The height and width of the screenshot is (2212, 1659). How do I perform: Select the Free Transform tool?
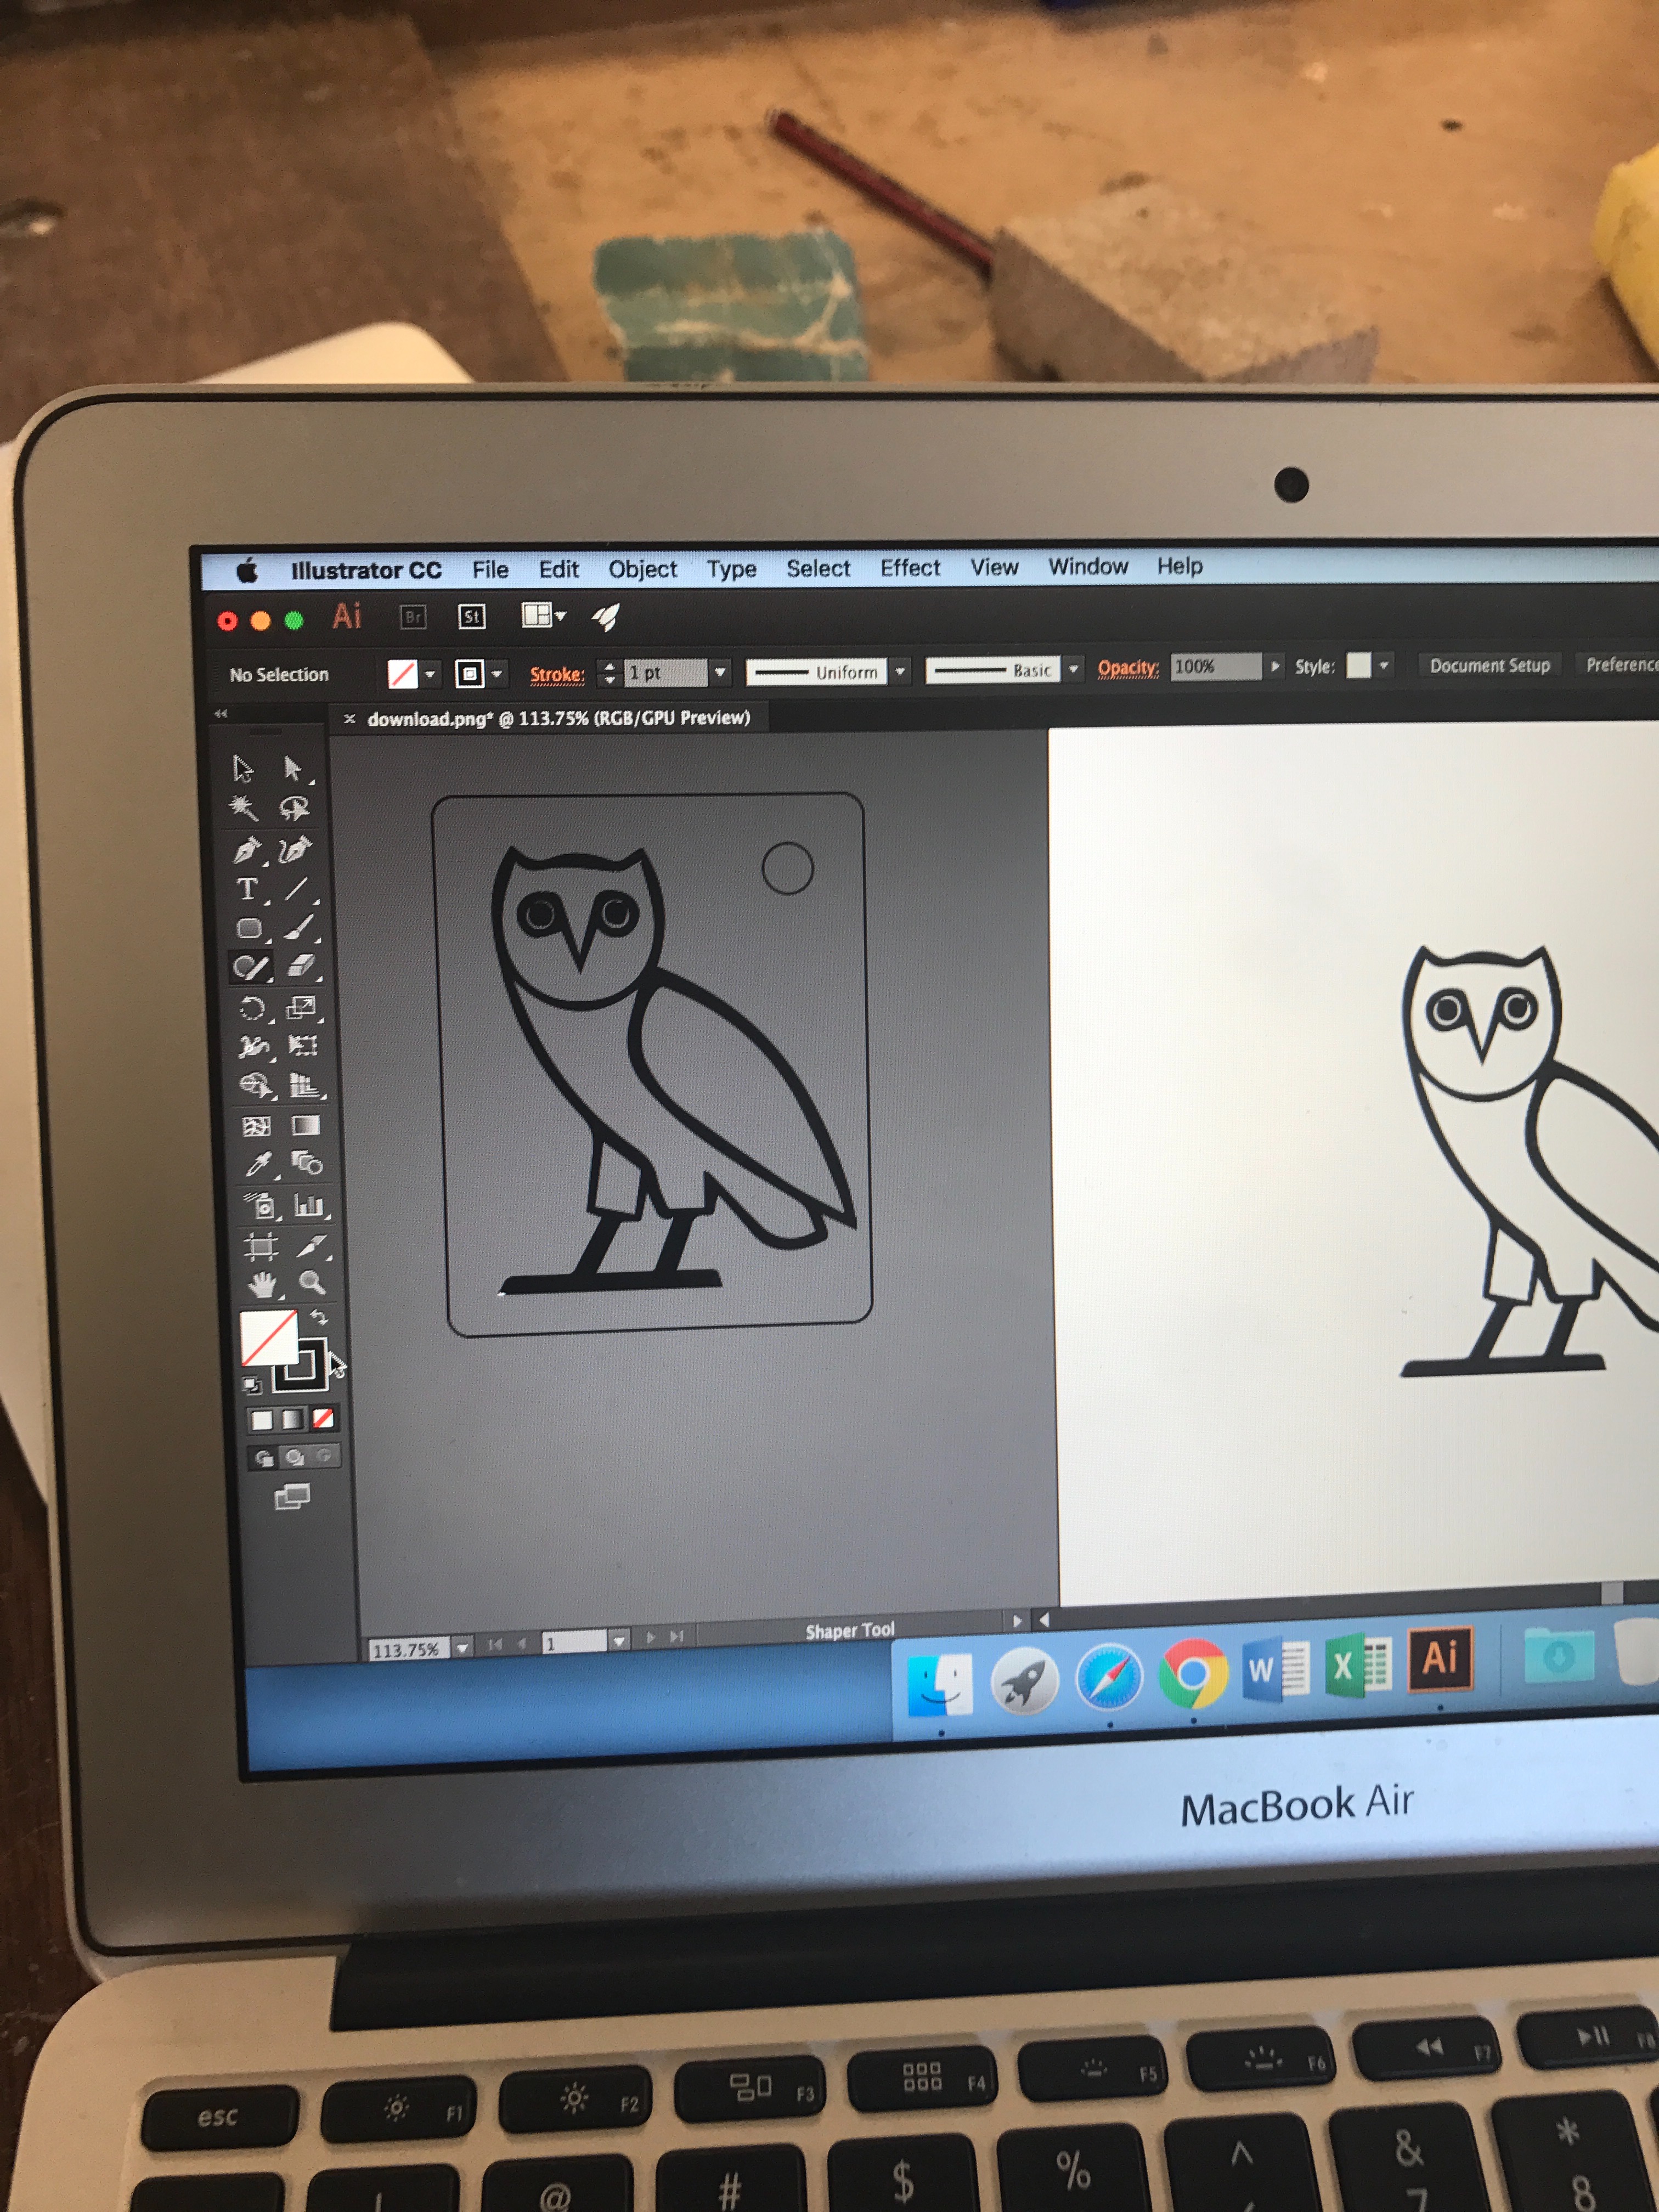click(303, 1045)
